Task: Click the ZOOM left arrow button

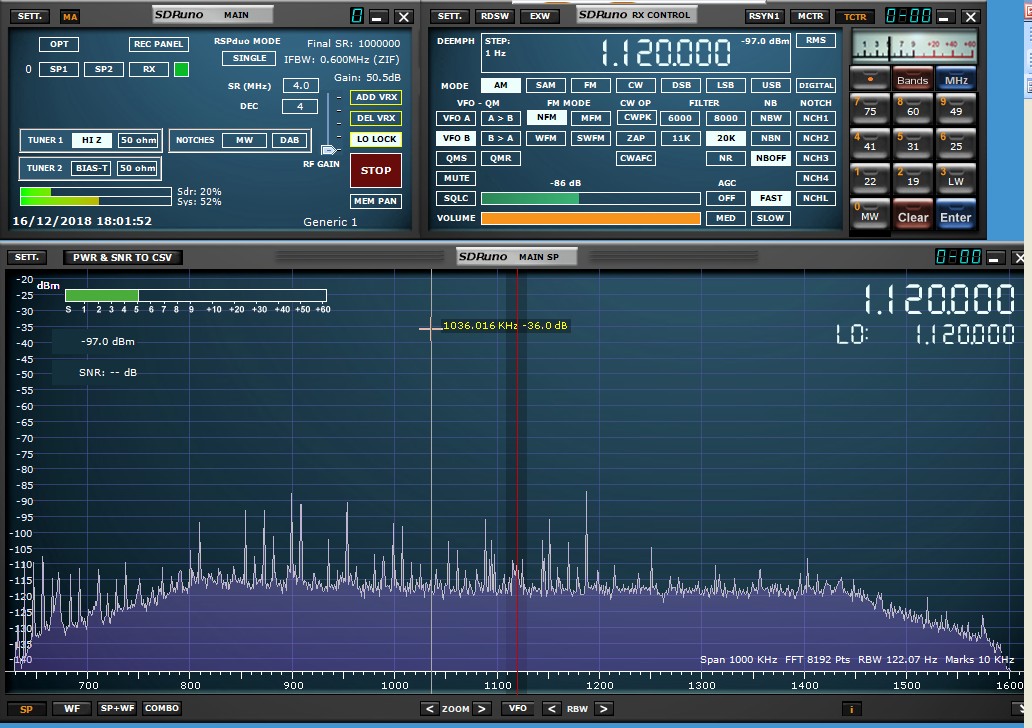Action: 430,709
